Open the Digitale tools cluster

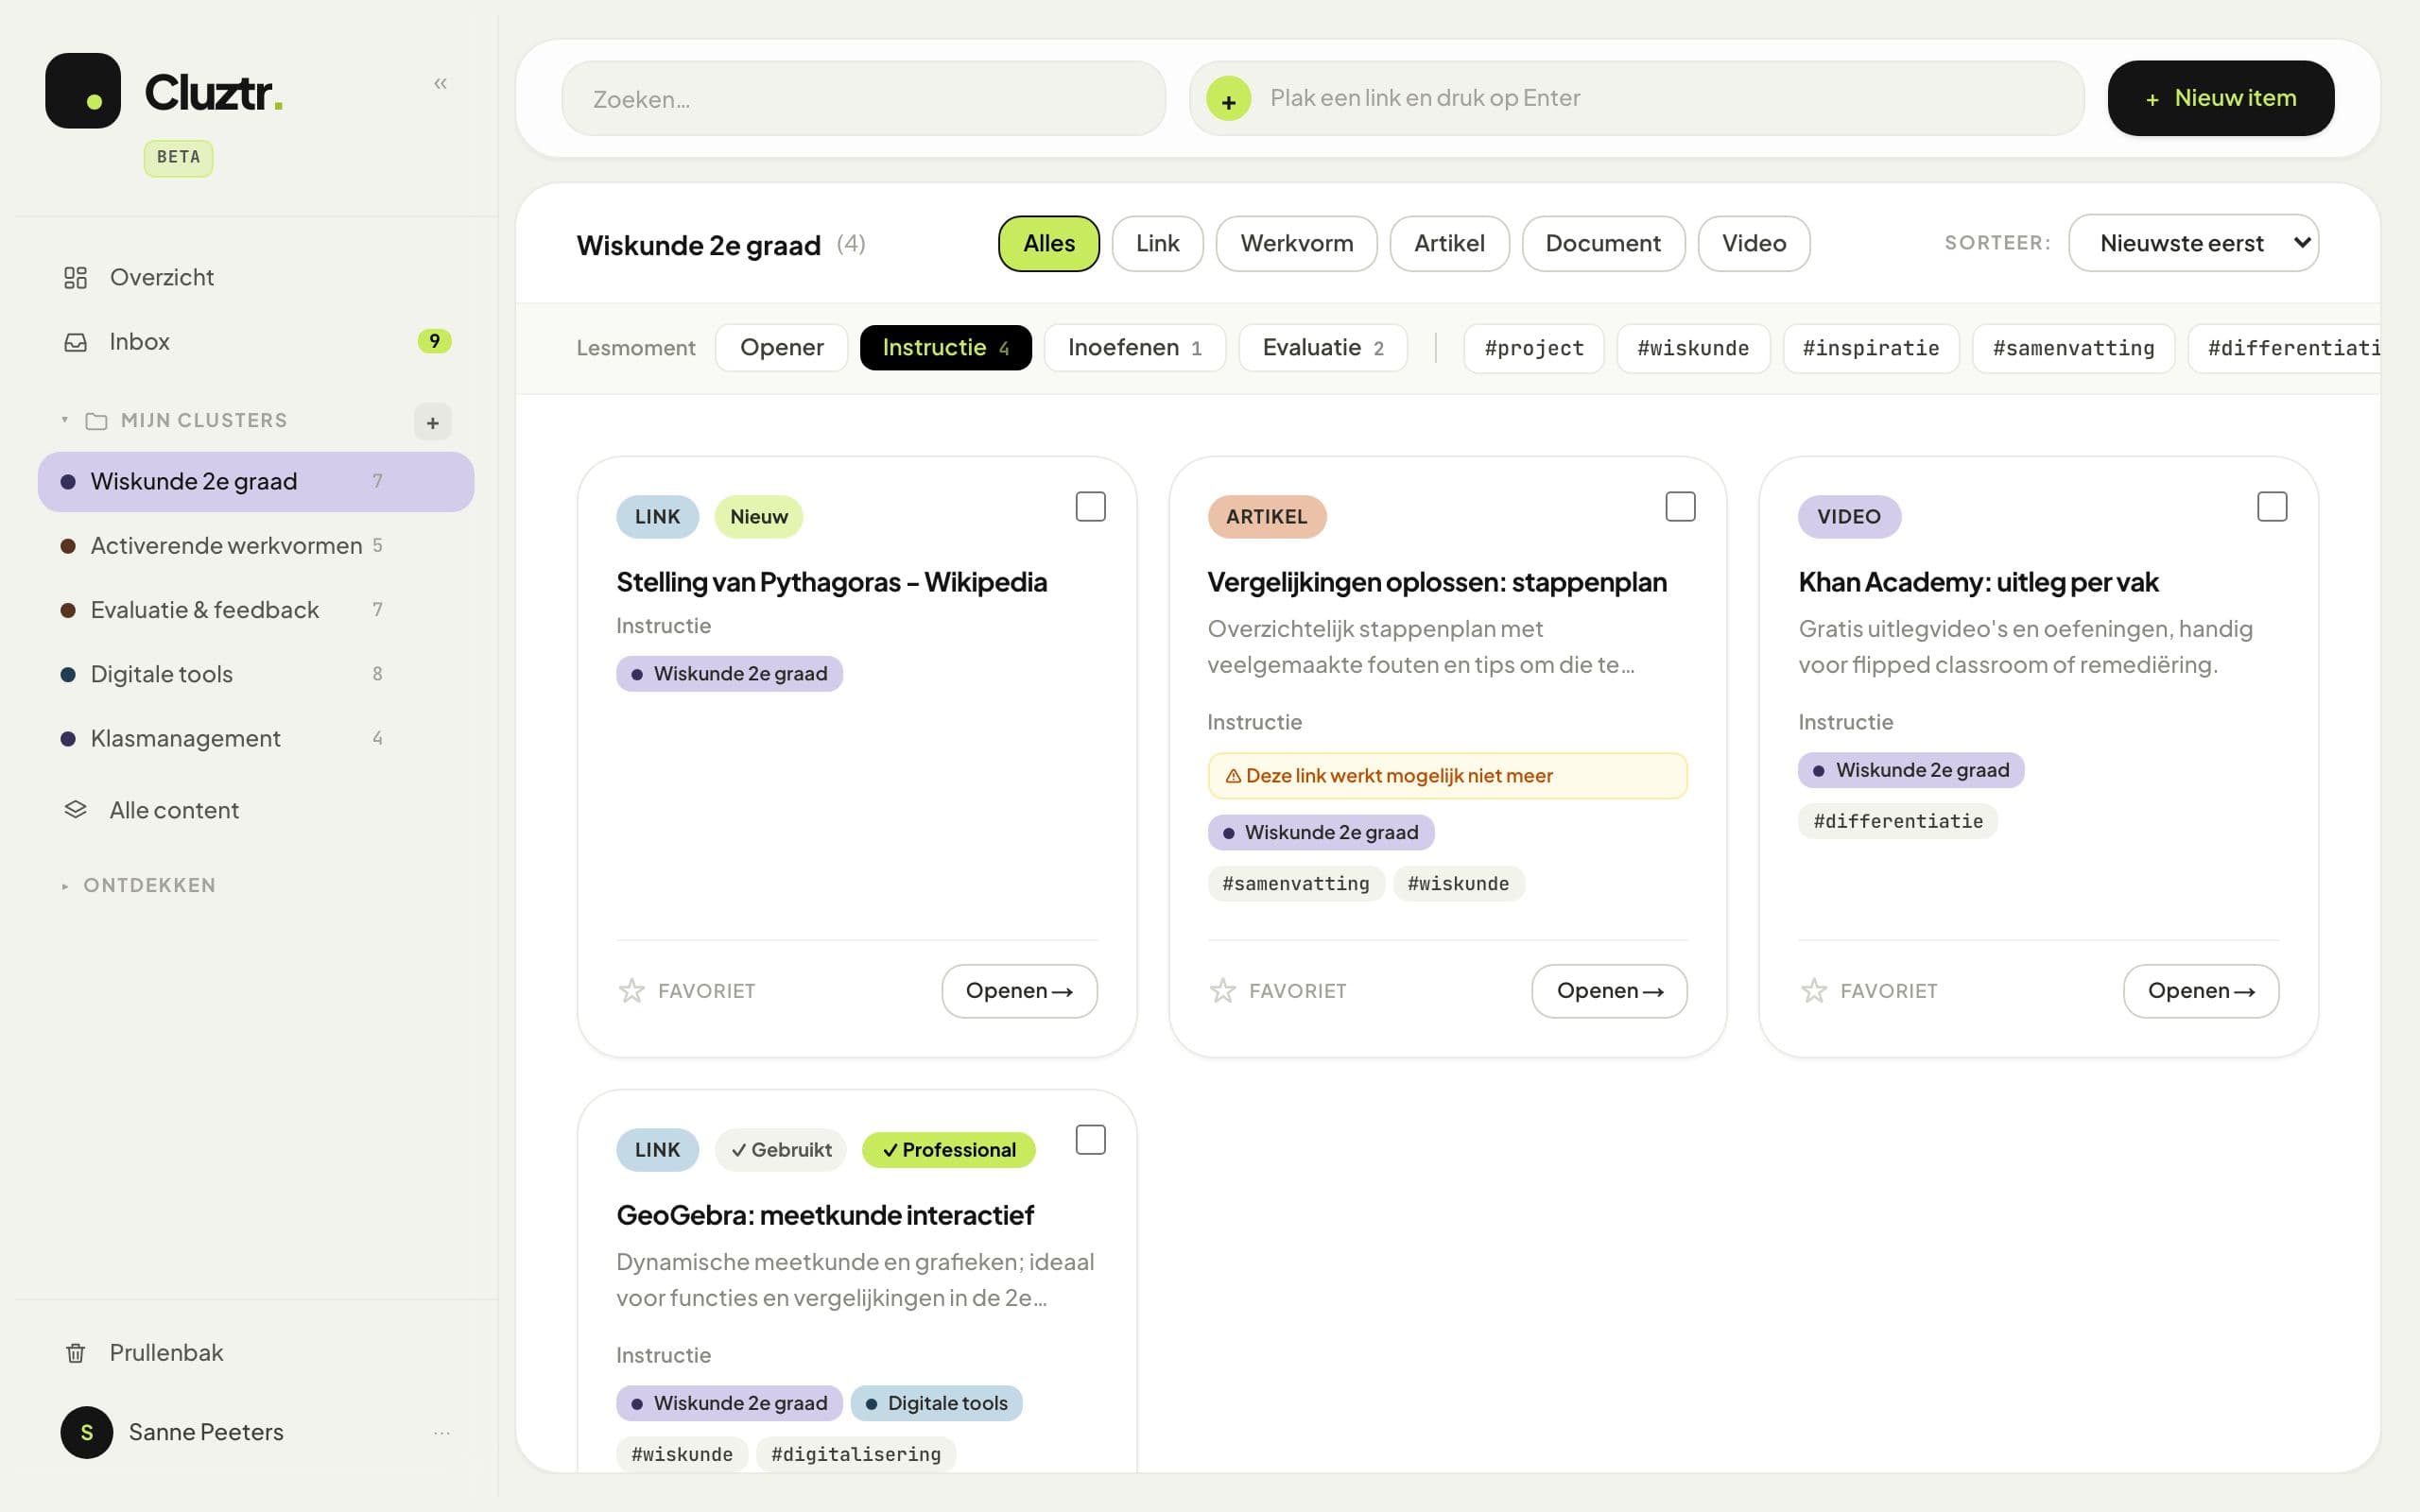tap(255, 674)
